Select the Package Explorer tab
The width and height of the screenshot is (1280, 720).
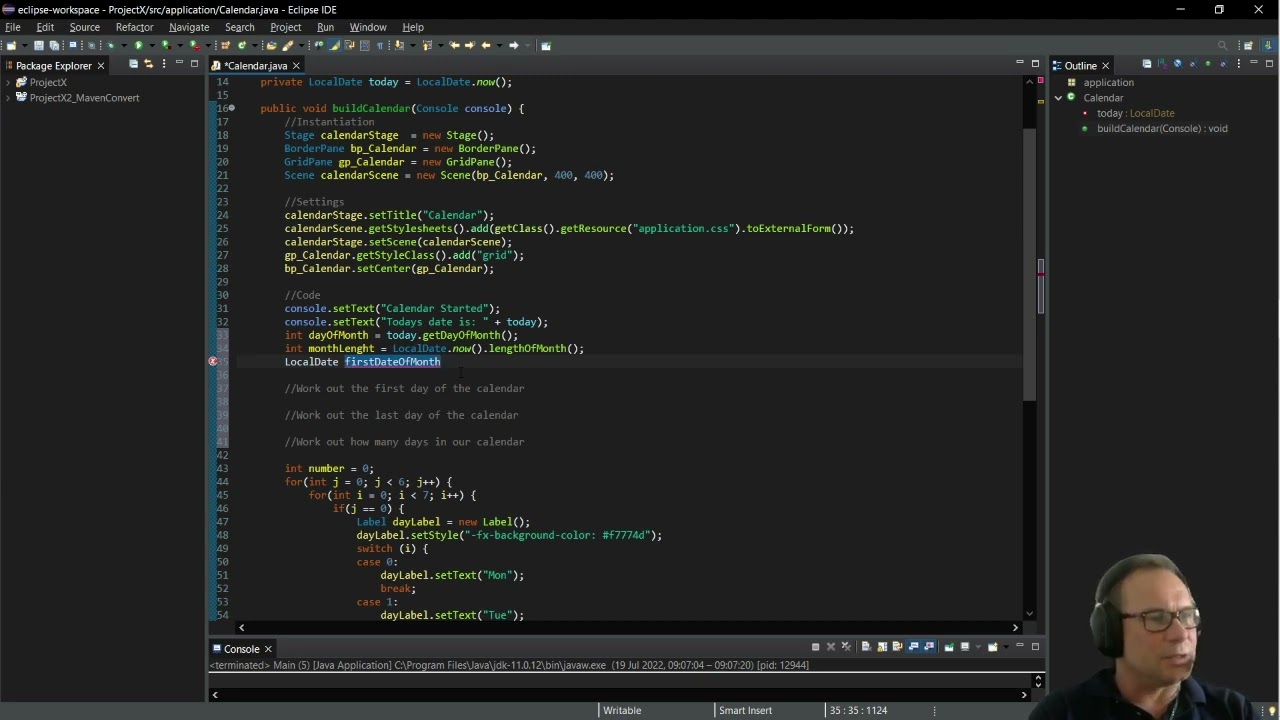pyautogui.click(x=53, y=65)
